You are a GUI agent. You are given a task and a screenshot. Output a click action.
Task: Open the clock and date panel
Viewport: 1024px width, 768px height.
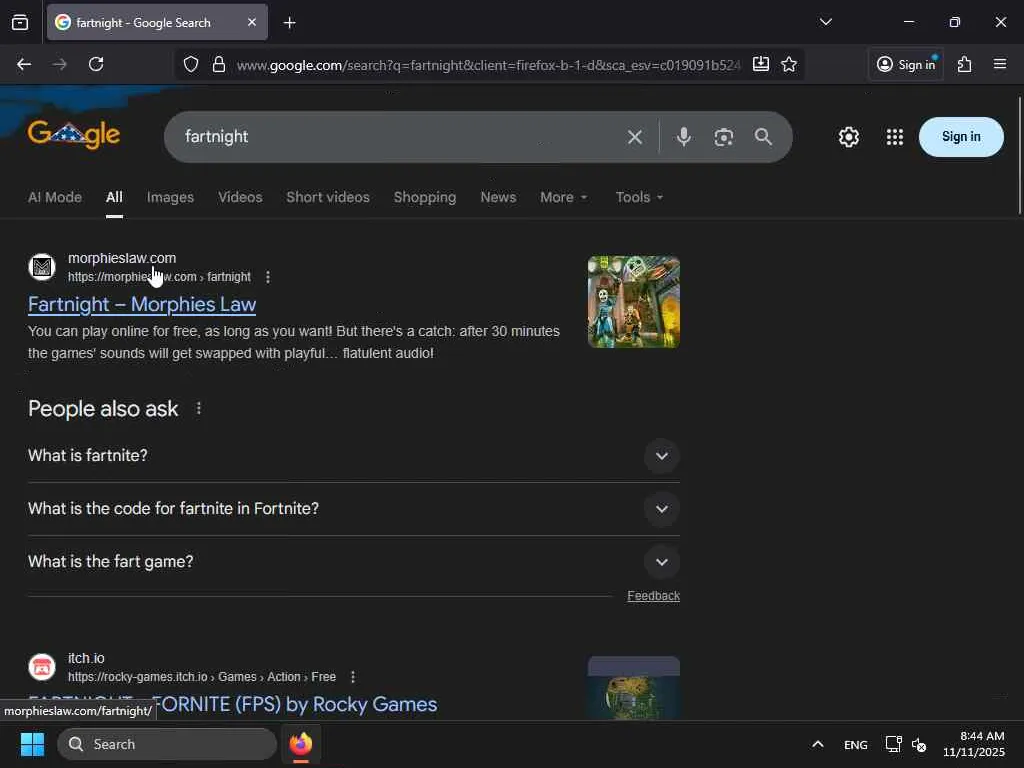(974, 744)
